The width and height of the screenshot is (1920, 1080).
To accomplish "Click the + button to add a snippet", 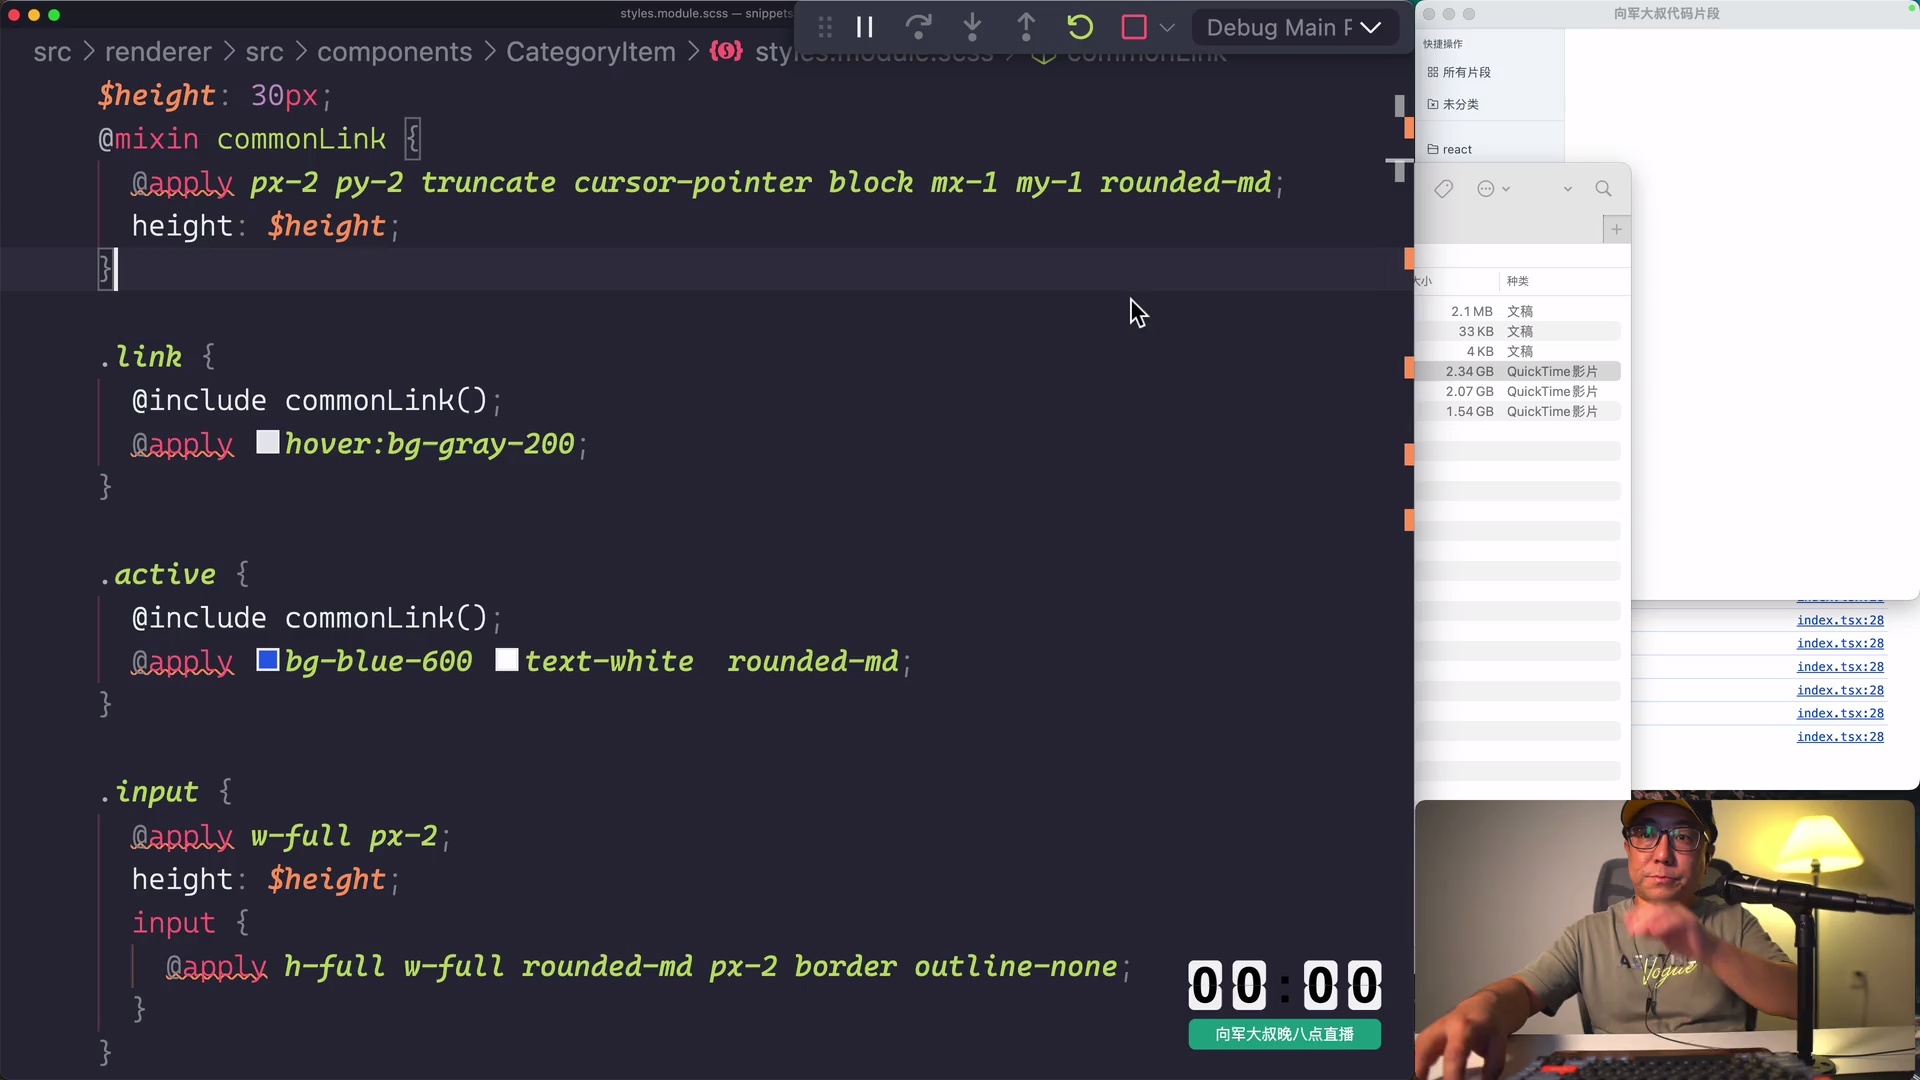I will point(1616,229).
